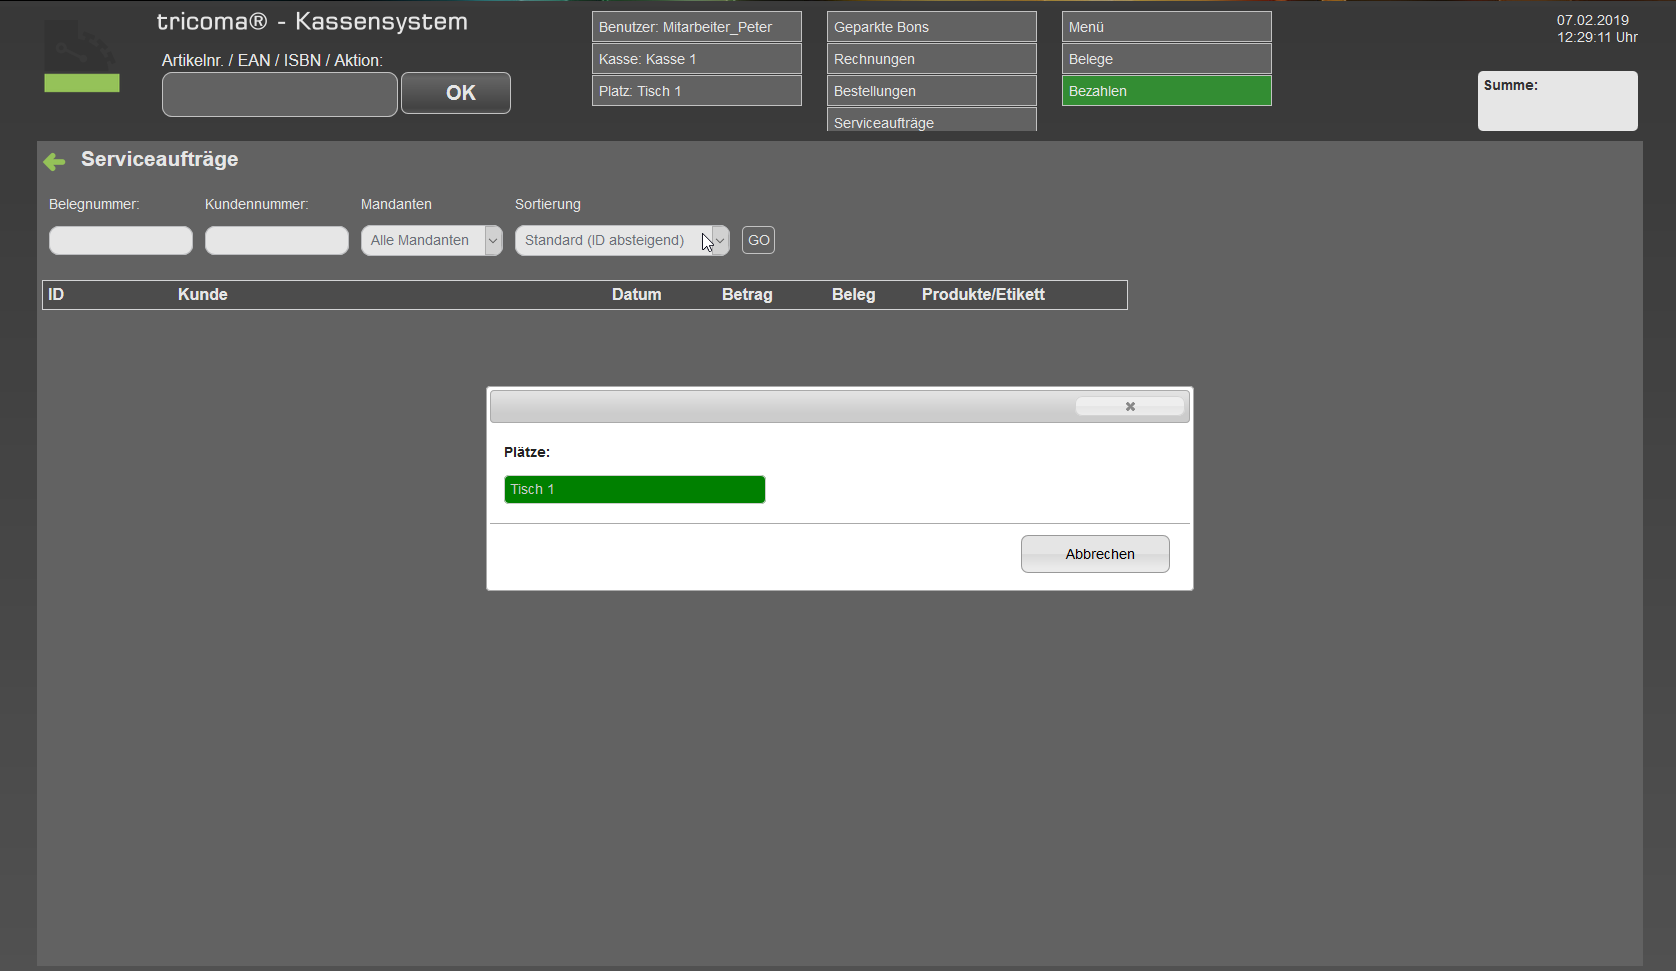Click the Beleg column header
The height and width of the screenshot is (971, 1676).
tap(854, 294)
